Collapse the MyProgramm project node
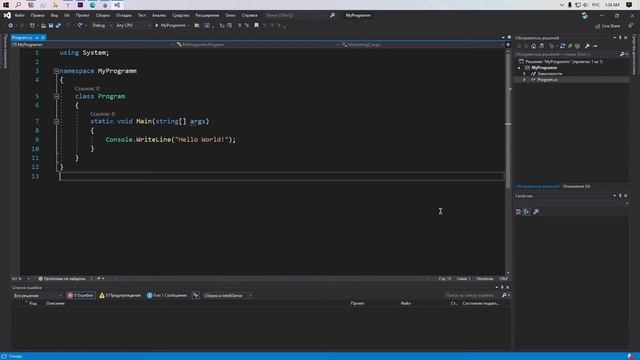The height and width of the screenshot is (360, 640). pos(520,68)
